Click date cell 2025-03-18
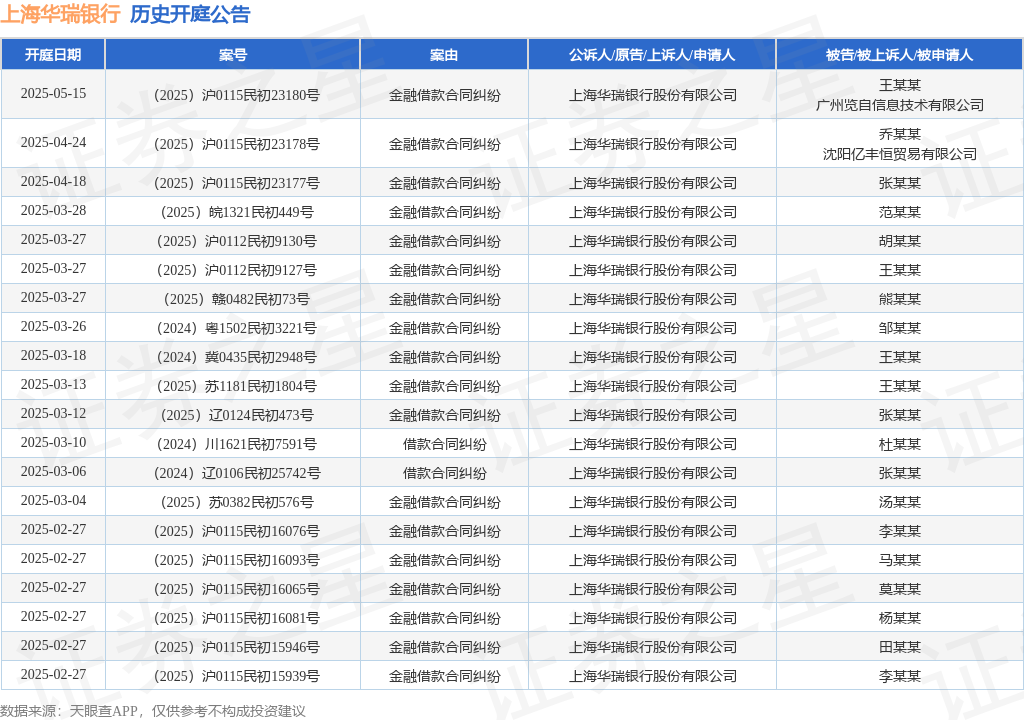1024x720 pixels. point(53,355)
